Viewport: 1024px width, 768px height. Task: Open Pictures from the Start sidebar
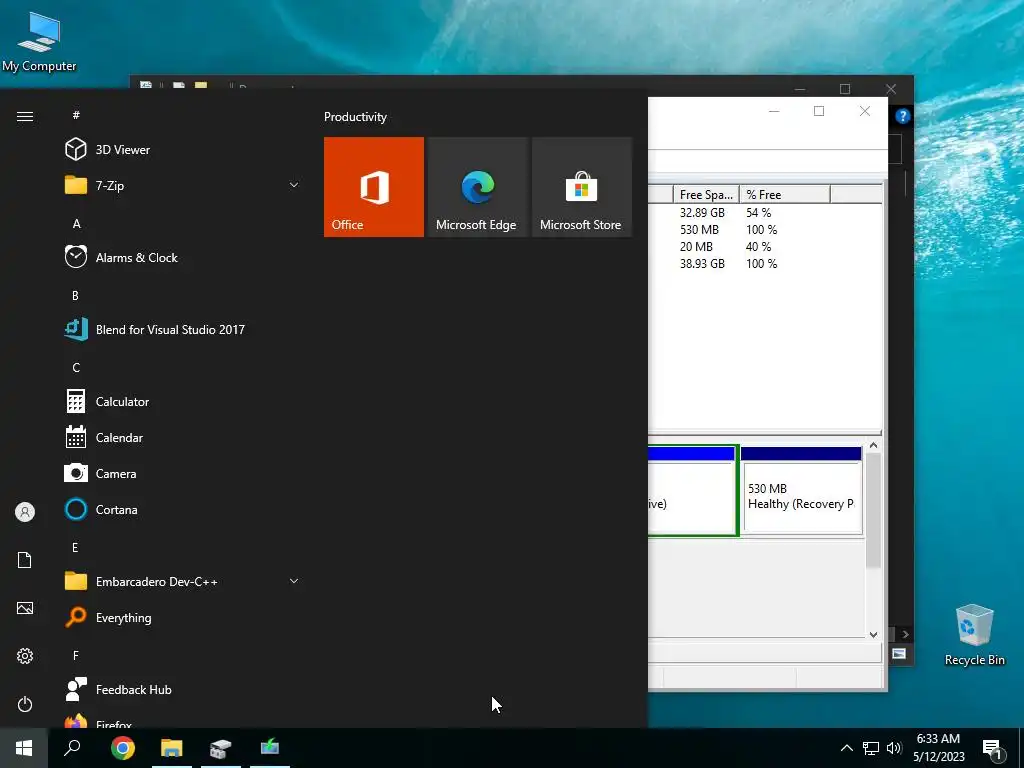pos(25,608)
